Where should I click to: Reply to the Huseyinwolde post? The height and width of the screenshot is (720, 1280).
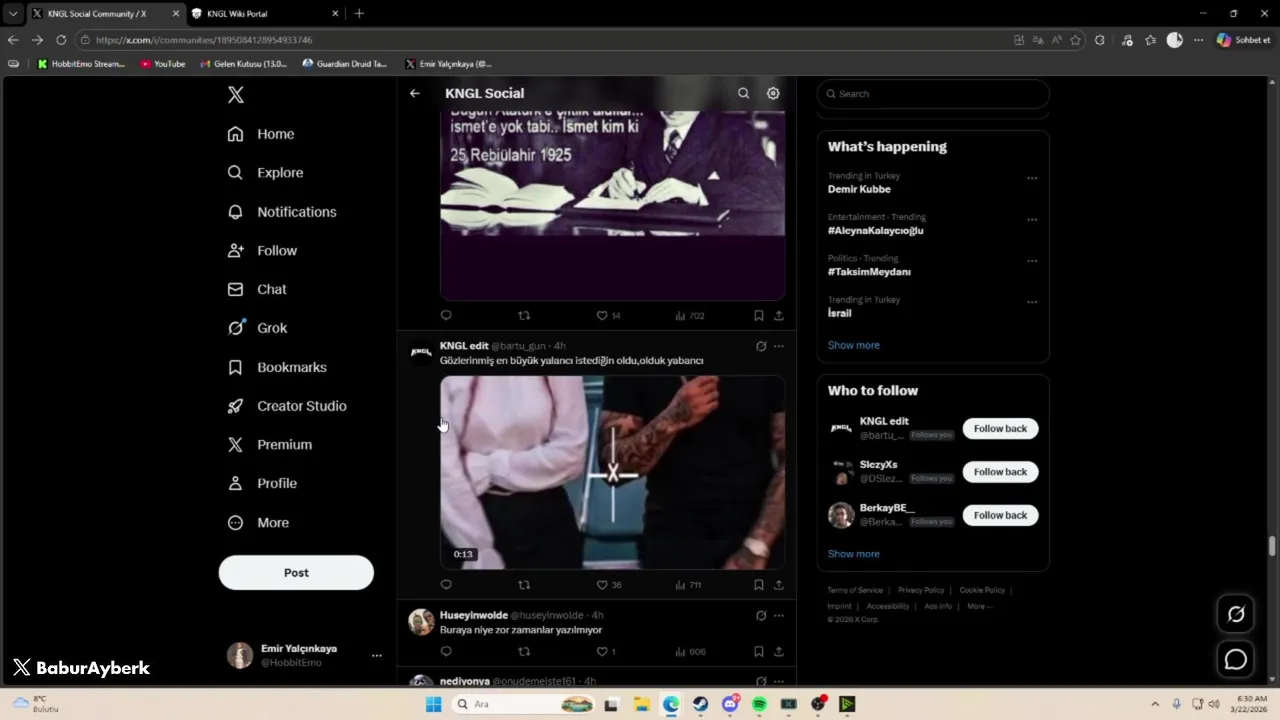(x=446, y=652)
